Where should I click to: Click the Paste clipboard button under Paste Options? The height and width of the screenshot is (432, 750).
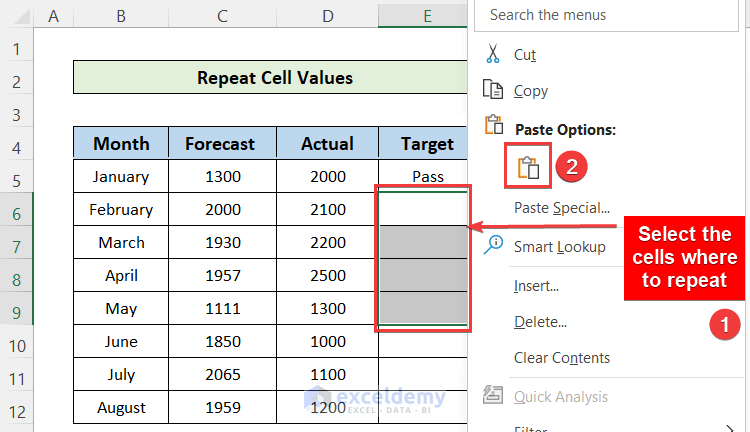click(529, 168)
